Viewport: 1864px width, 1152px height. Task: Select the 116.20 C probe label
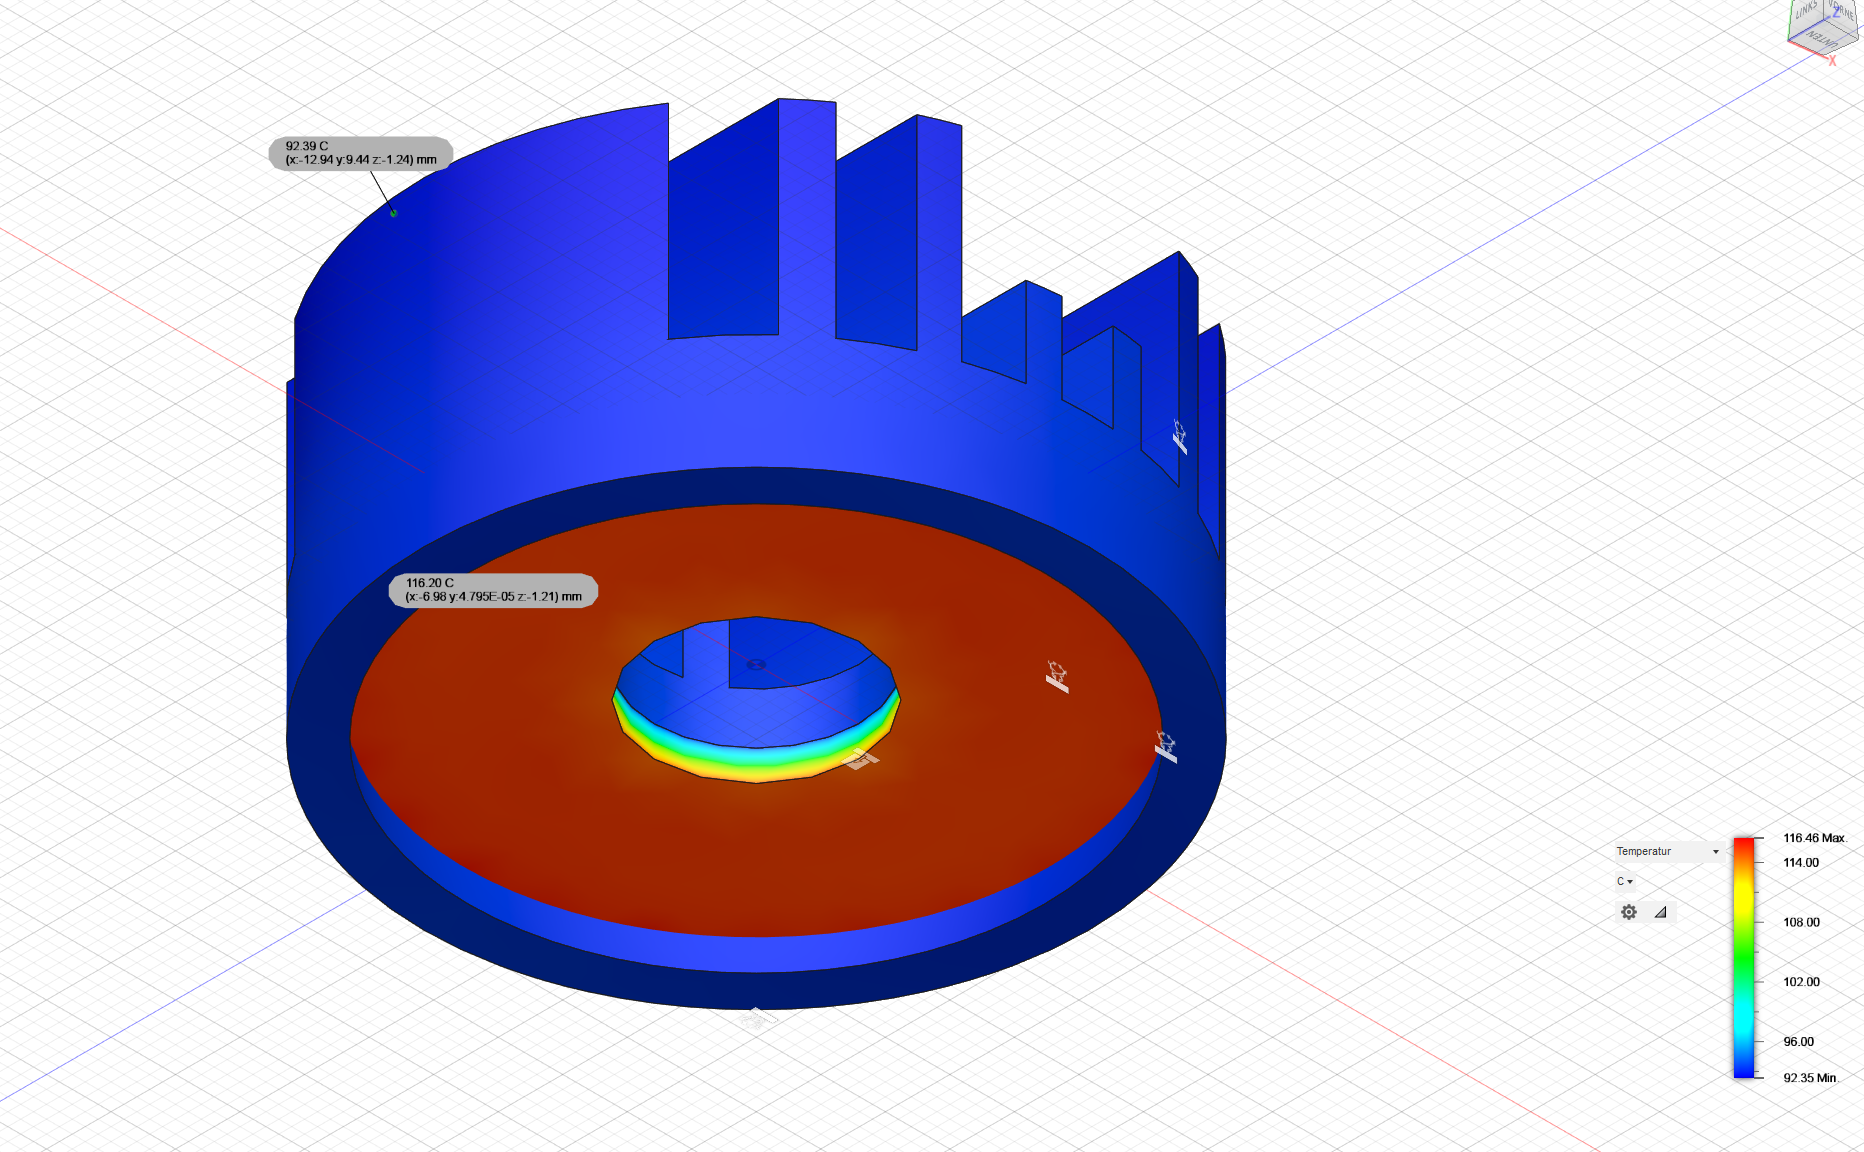(493, 590)
